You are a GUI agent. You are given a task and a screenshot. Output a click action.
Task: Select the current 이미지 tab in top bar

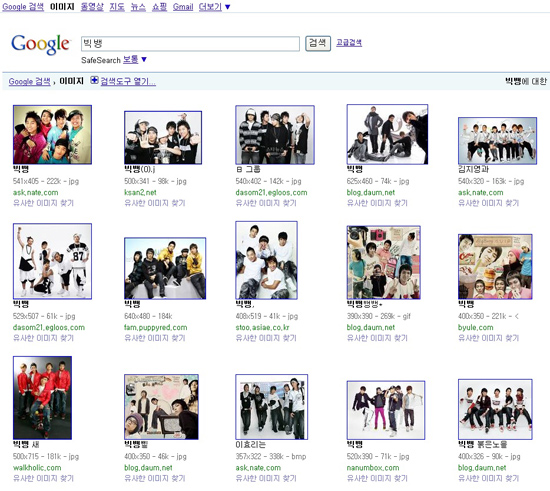62,7
